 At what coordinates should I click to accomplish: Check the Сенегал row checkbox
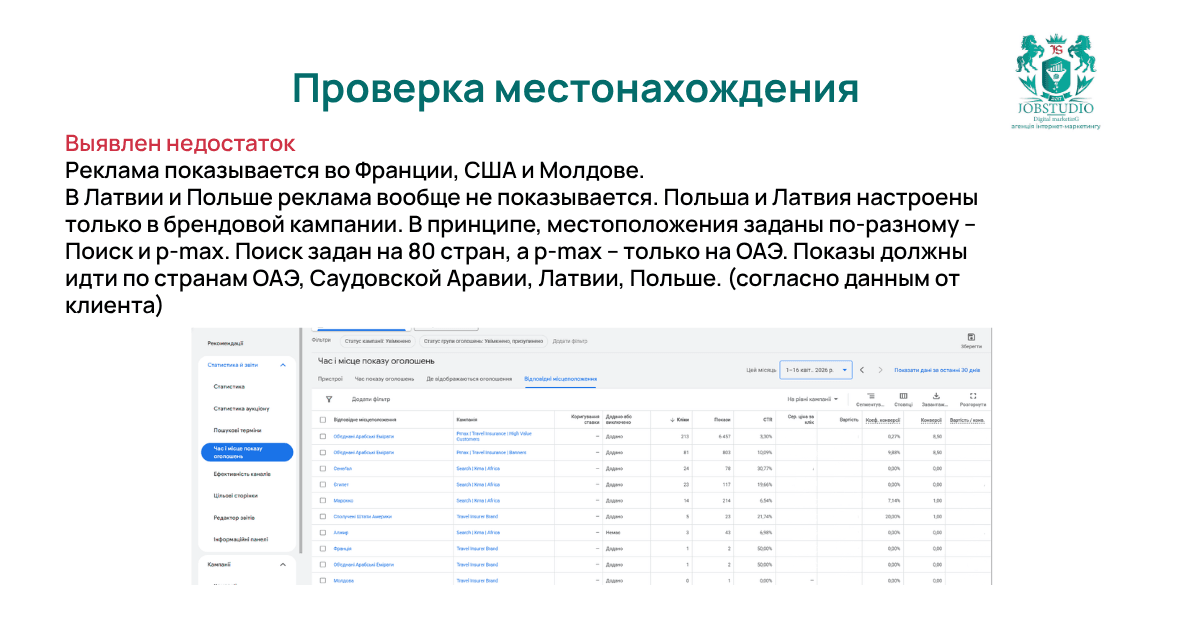coord(323,468)
